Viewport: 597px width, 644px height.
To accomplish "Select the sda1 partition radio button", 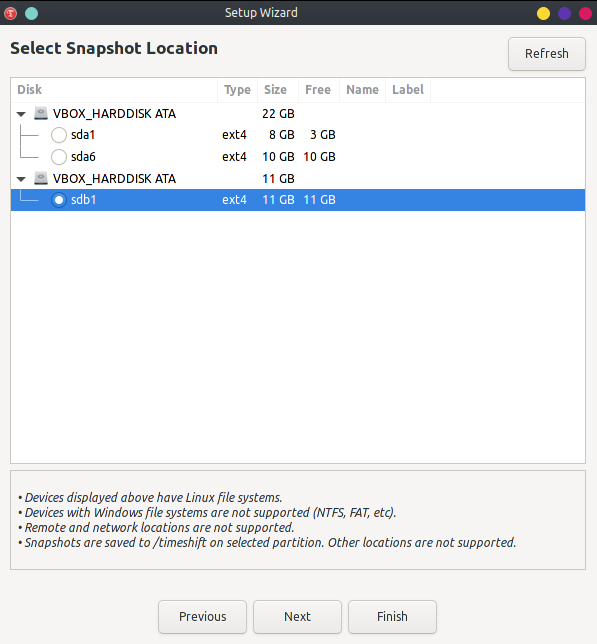I will click(59, 135).
